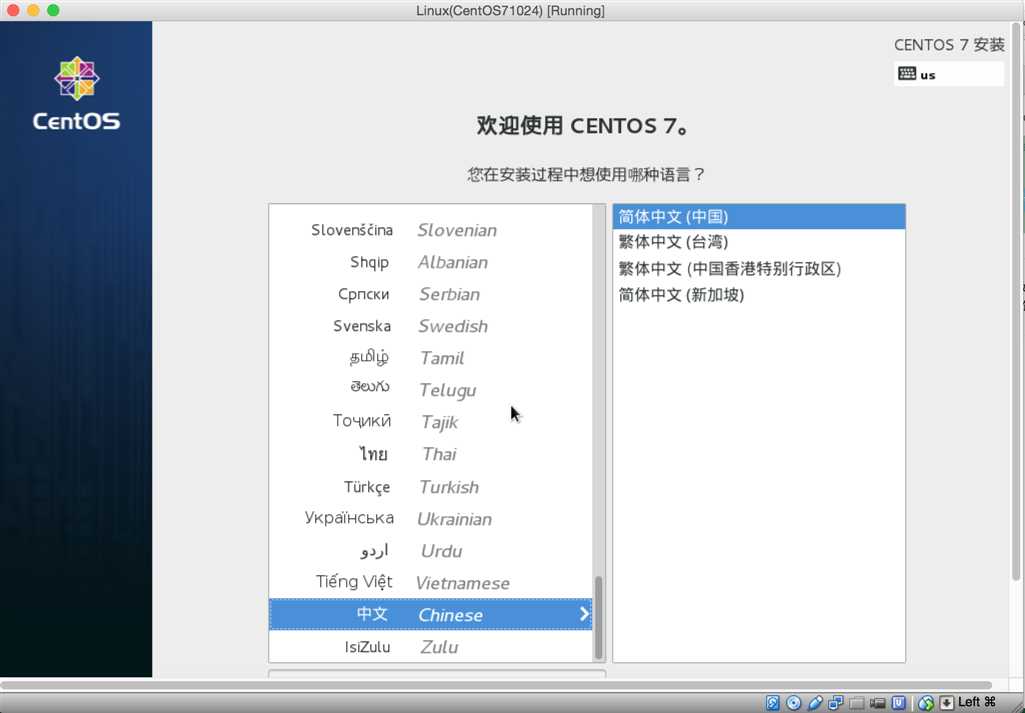
Task: Expand the Chinese row chevron arrow
Action: [584, 614]
